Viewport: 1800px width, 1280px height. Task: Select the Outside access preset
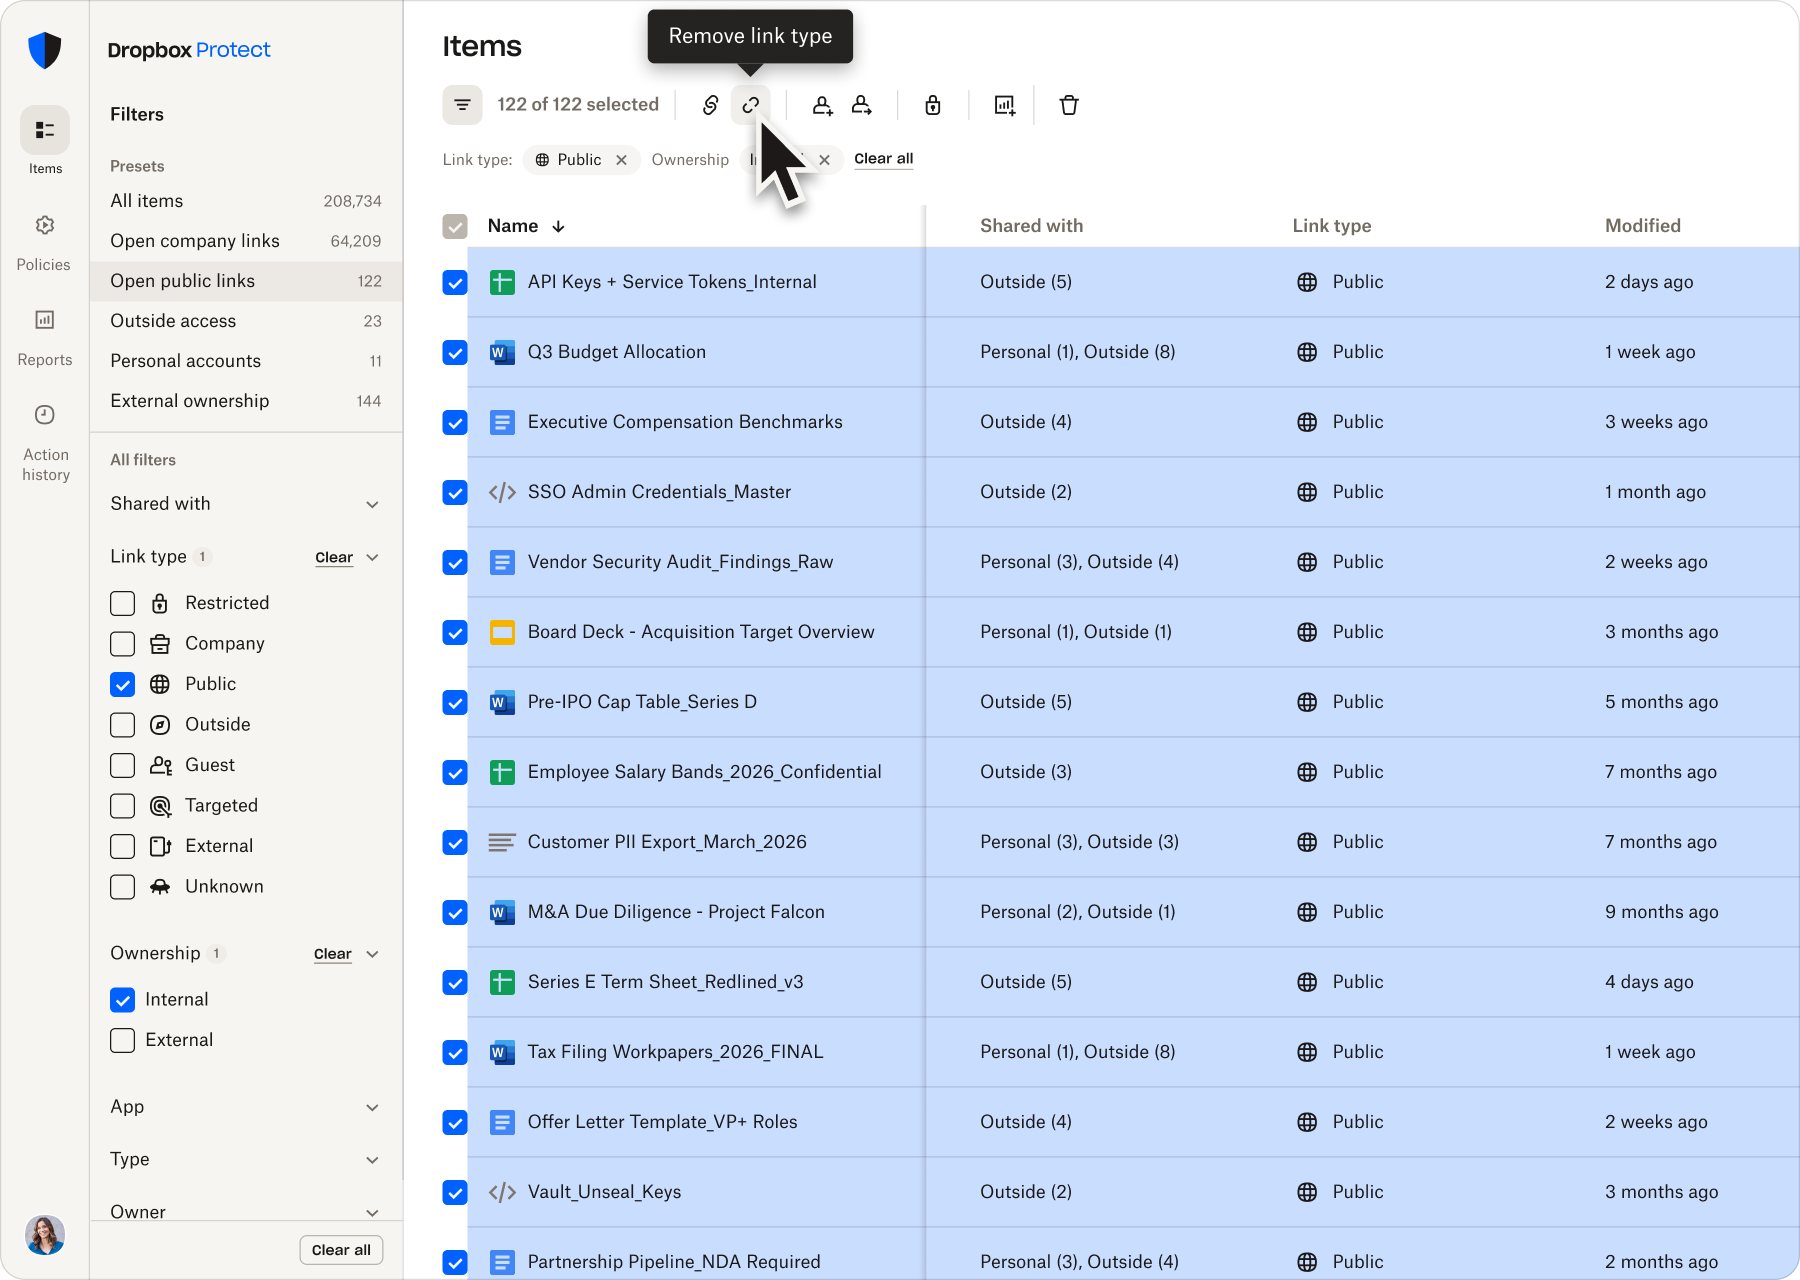coord(246,321)
